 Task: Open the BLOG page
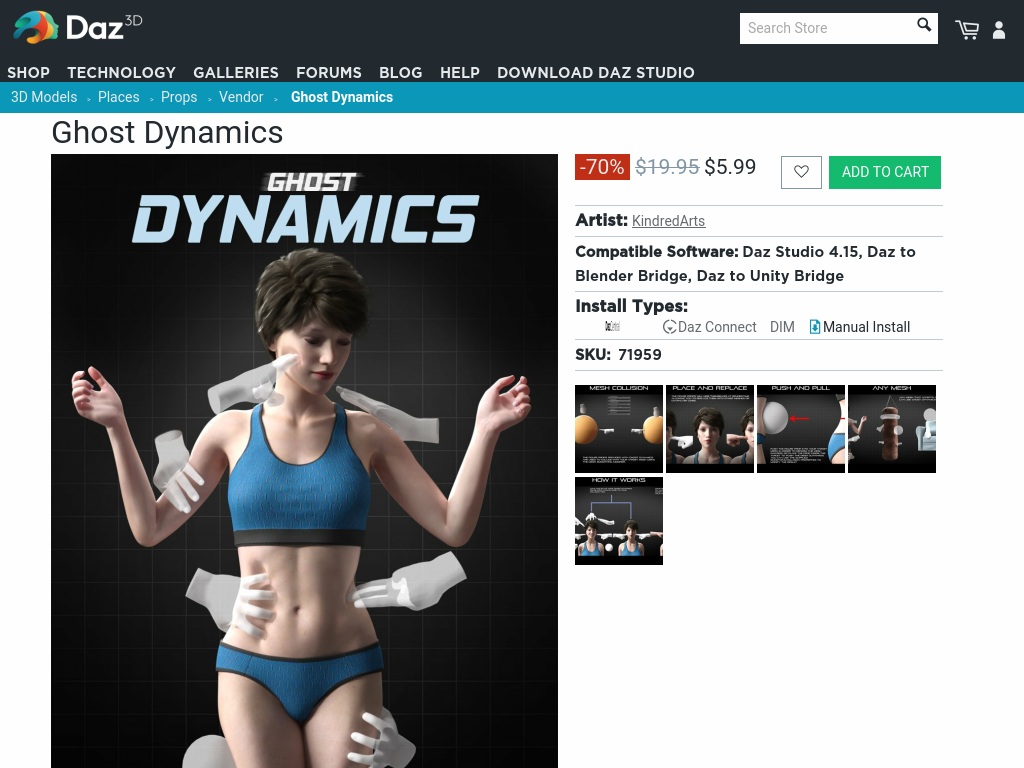click(400, 72)
